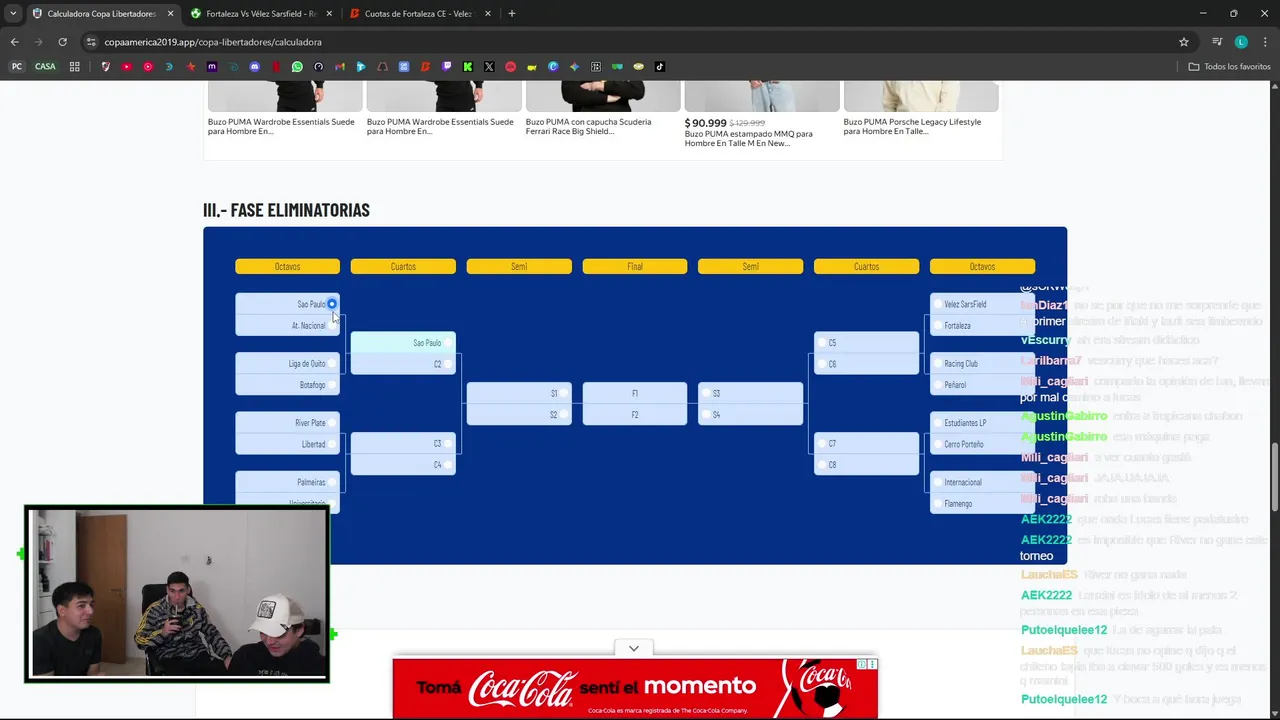Open the X (Twitter) bookmark icon
Viewport: 1280px width, 720px height.
tap(489, 67)
